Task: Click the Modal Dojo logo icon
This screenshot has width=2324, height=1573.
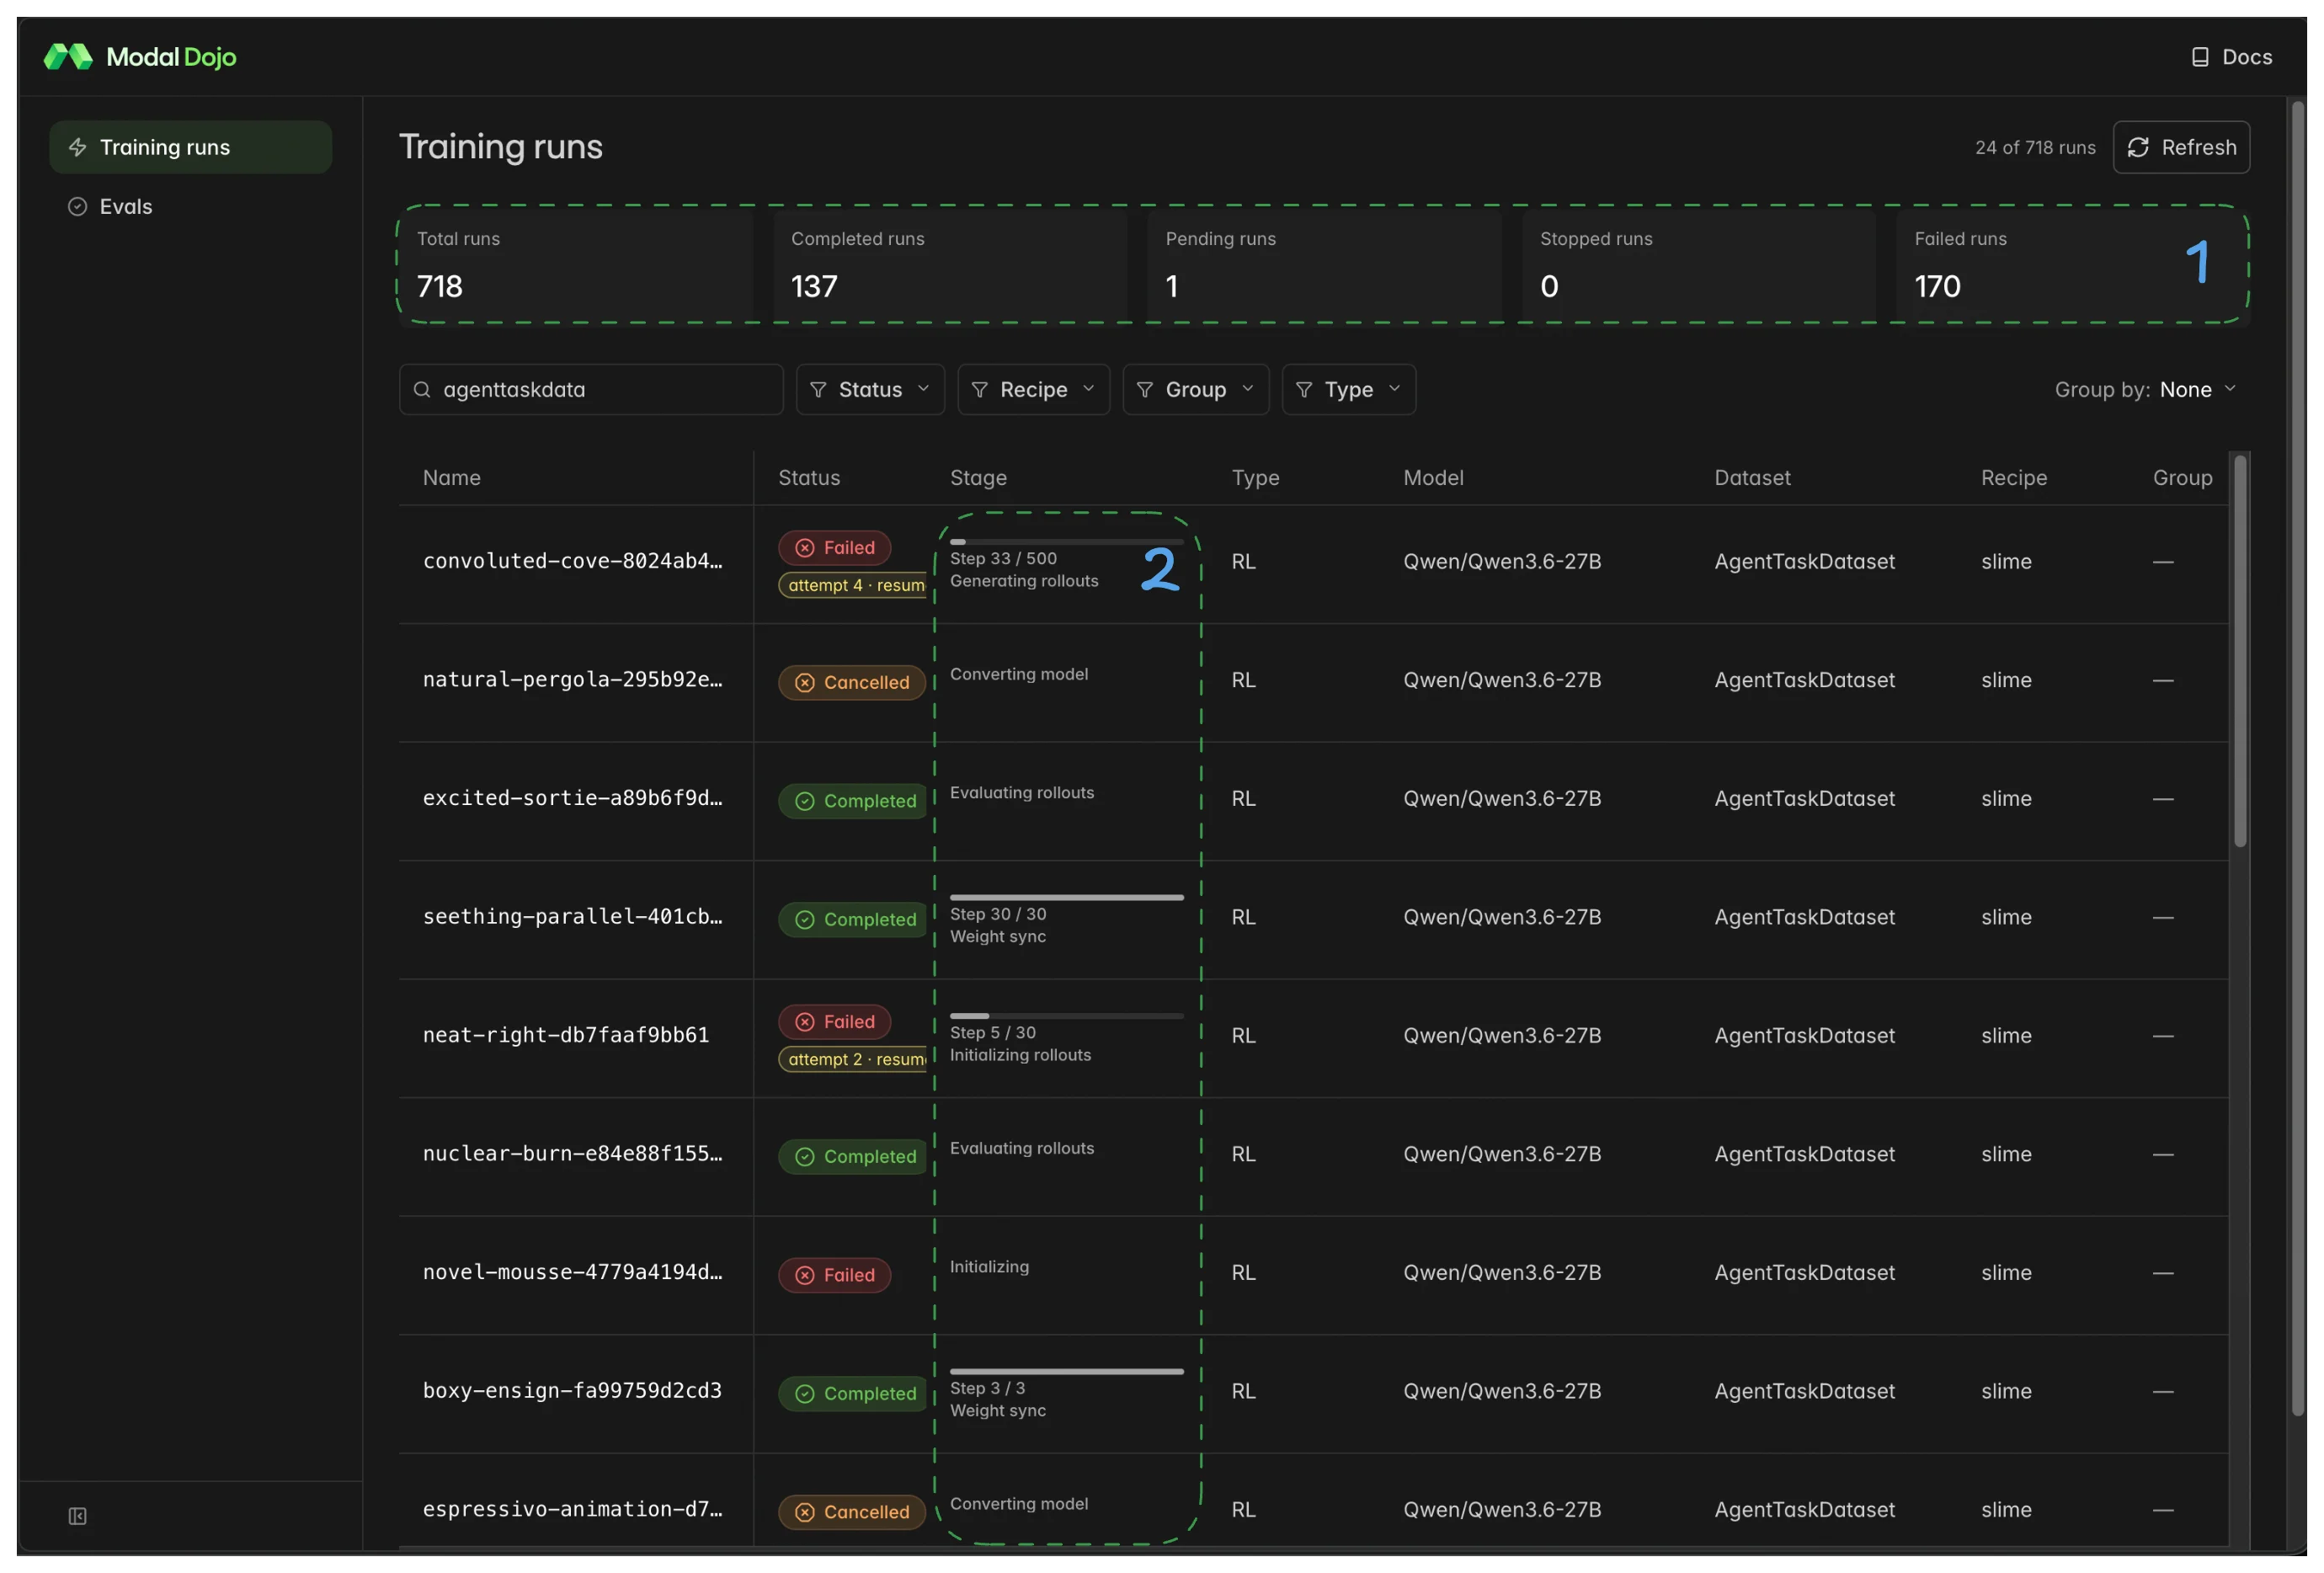Action: pyautogui.click(x=68, y=57)
